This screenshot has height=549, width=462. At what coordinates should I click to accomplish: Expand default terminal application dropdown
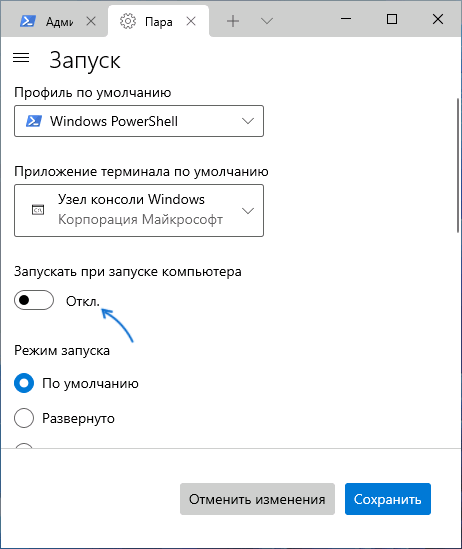tap(139, 210)
